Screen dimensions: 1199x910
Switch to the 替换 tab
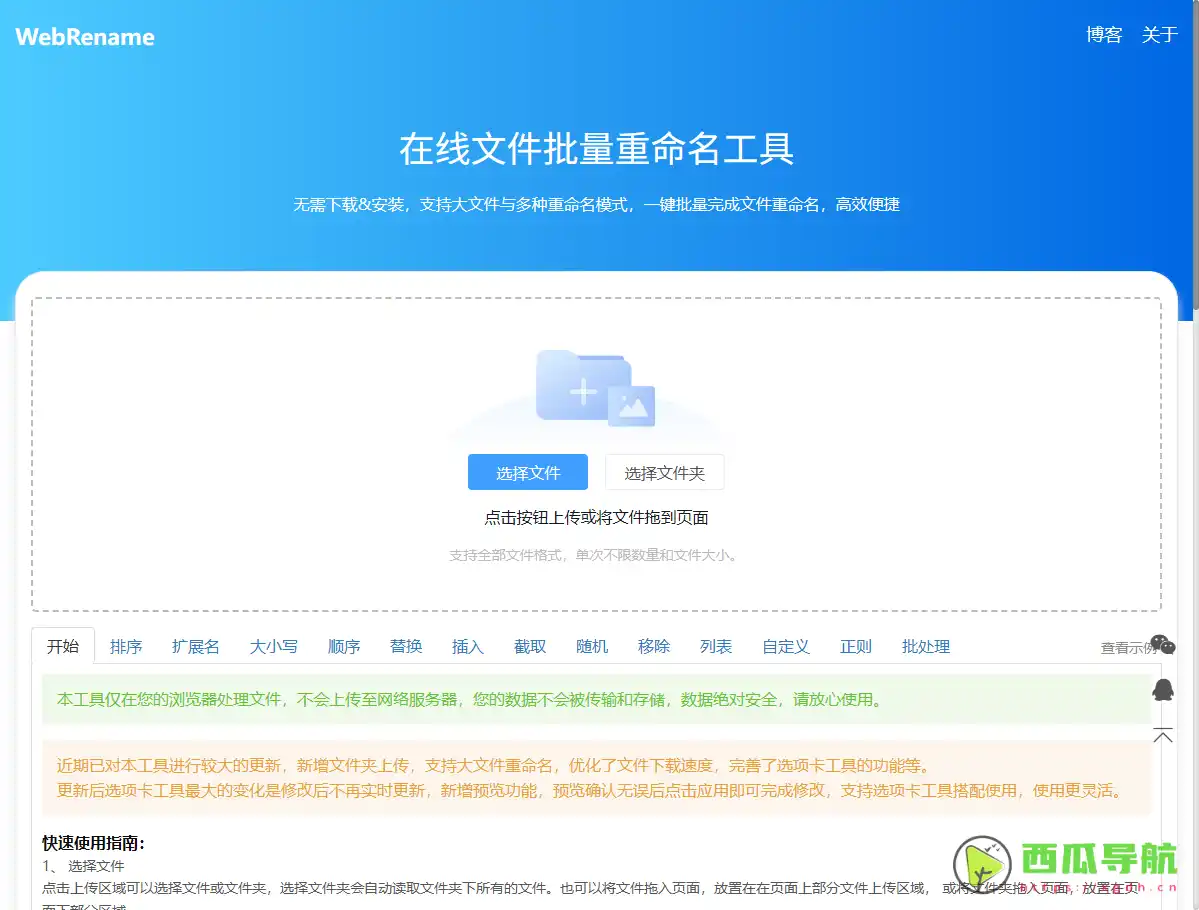[x=406, y=646]
